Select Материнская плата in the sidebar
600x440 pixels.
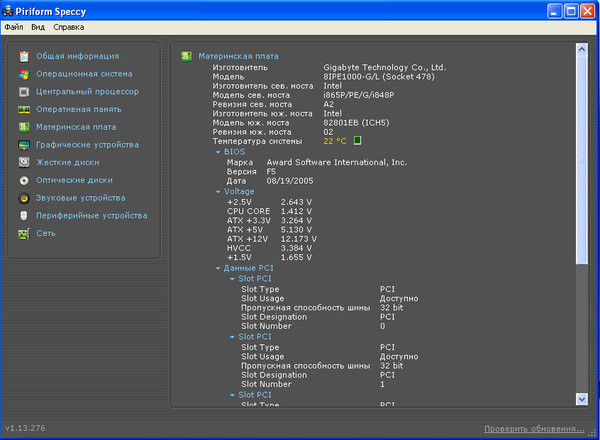76,127
